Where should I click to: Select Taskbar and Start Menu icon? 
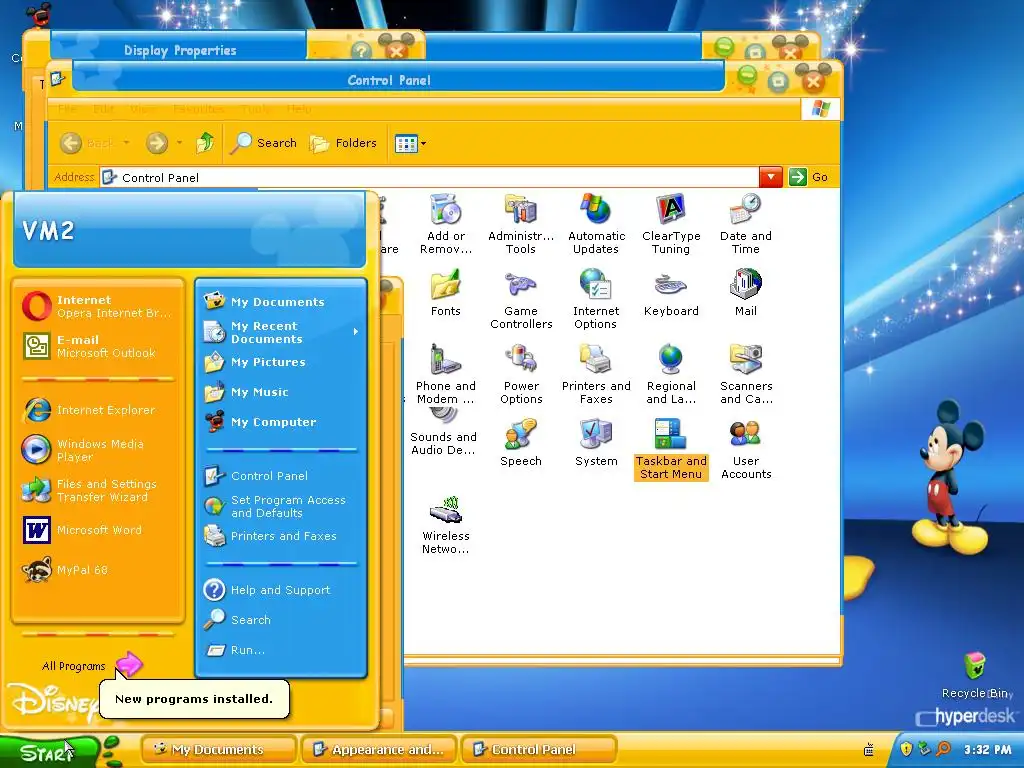pyautogui.click(x=671, y=449)
